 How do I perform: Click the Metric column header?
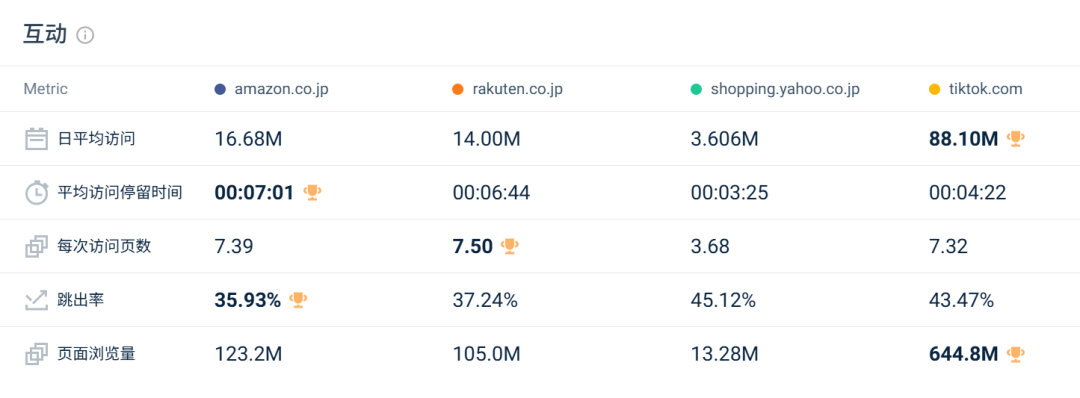(x=45, y=89)
